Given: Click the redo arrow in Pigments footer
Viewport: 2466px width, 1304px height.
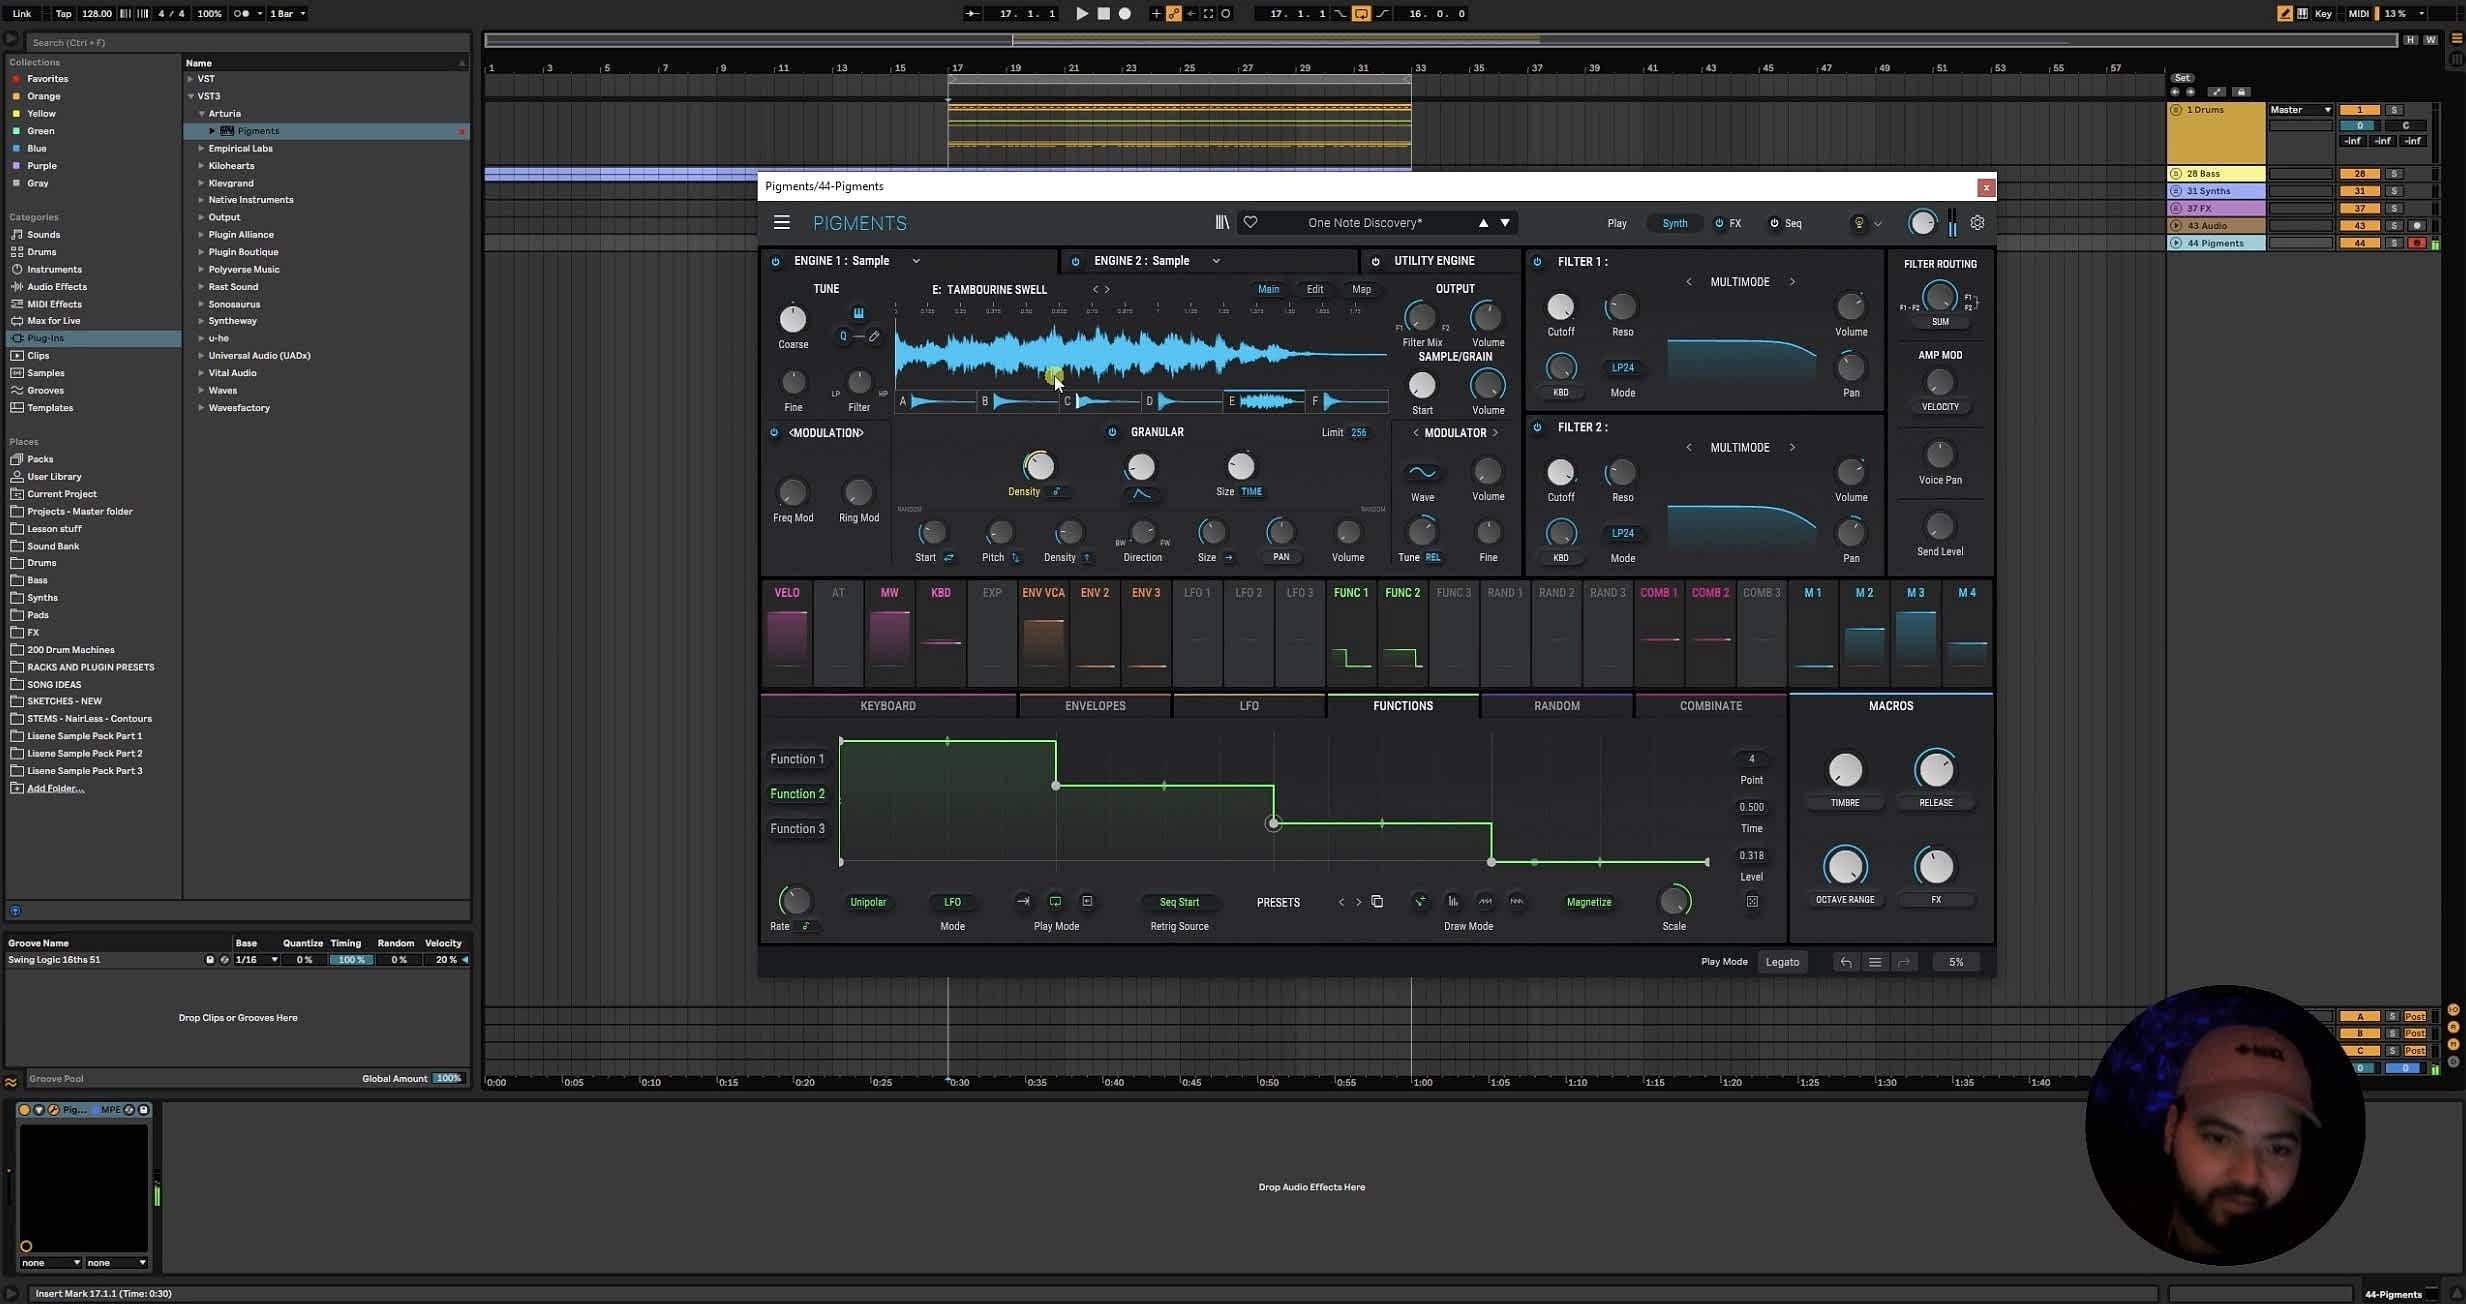Looking at the screenshot, I should [x=1904, y=962].
